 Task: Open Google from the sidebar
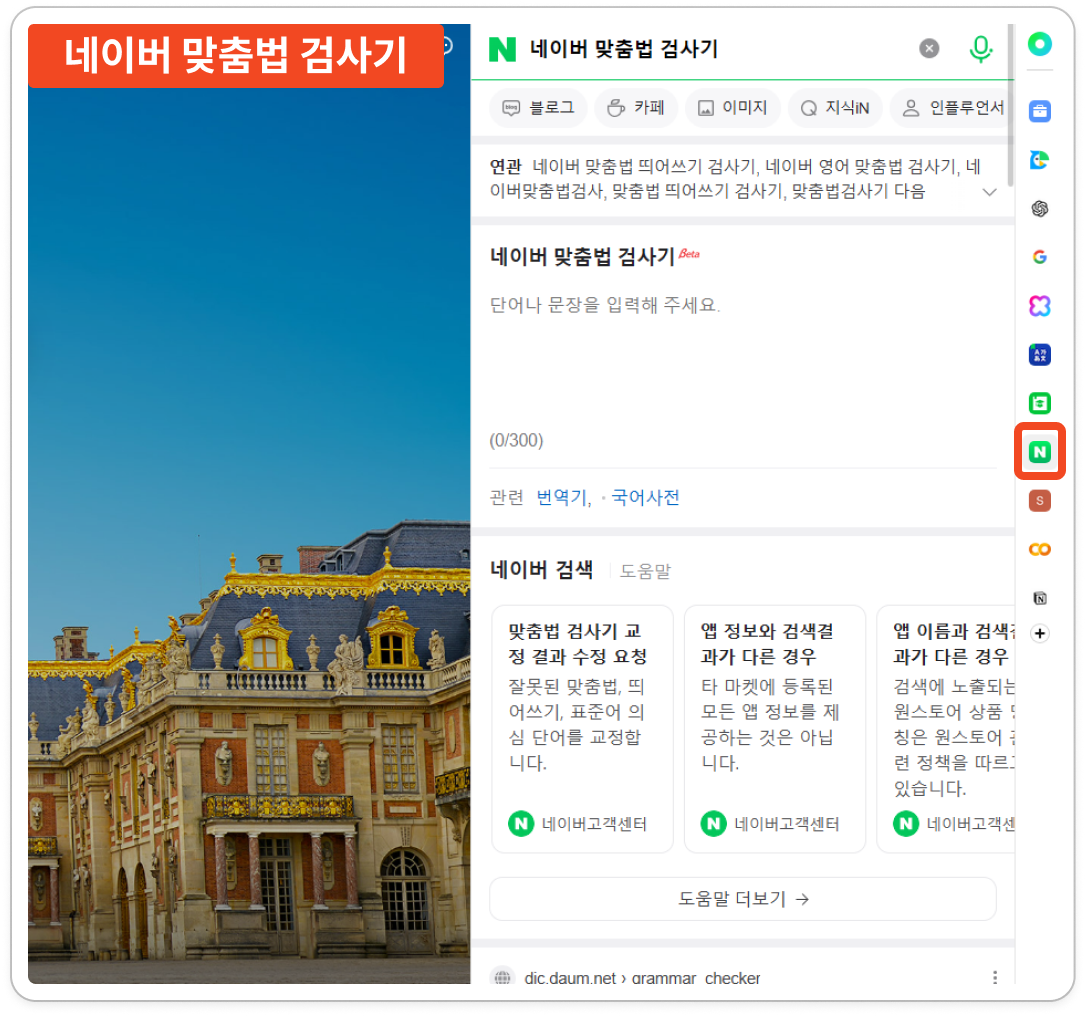point(1039,257)
